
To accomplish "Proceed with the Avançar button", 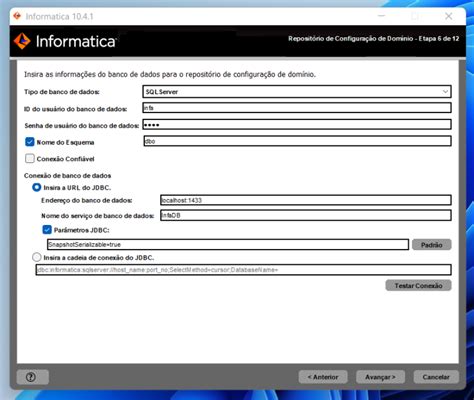I will coord(380,377).
